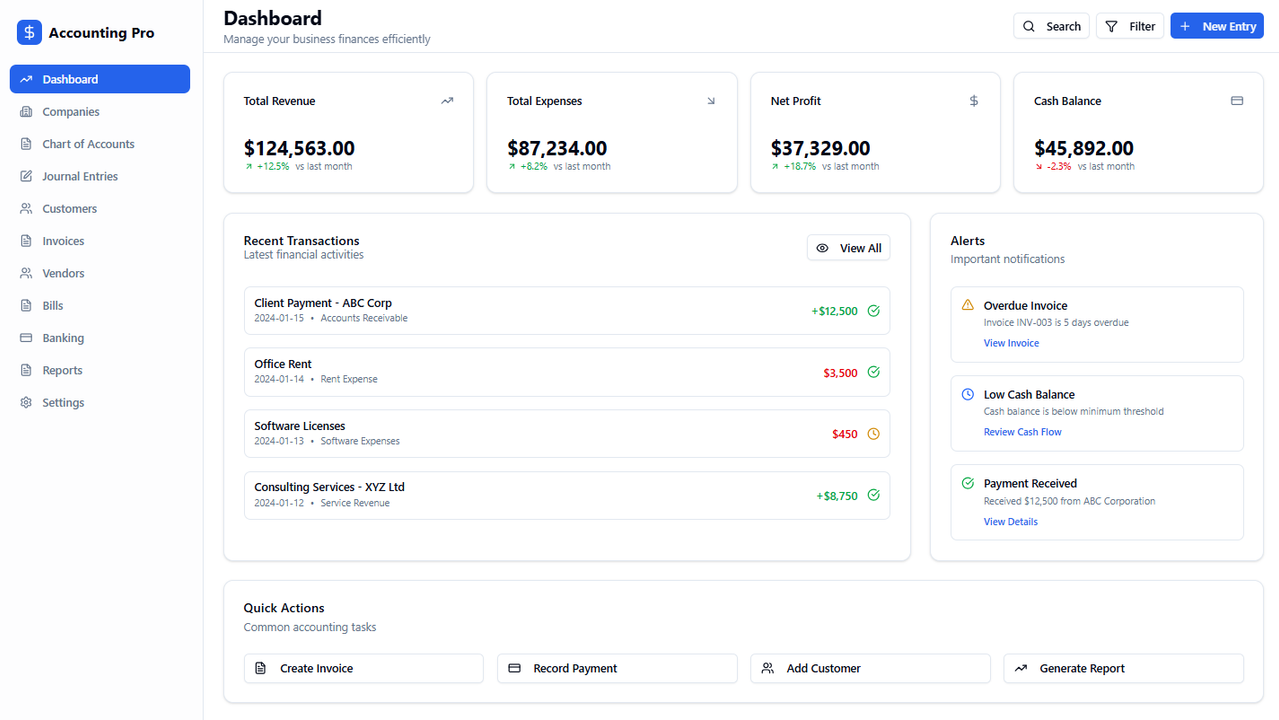Viewport: 1279px width, 720px height.
Task: Open the Vendors page label
Action: [x=63, y=273]
